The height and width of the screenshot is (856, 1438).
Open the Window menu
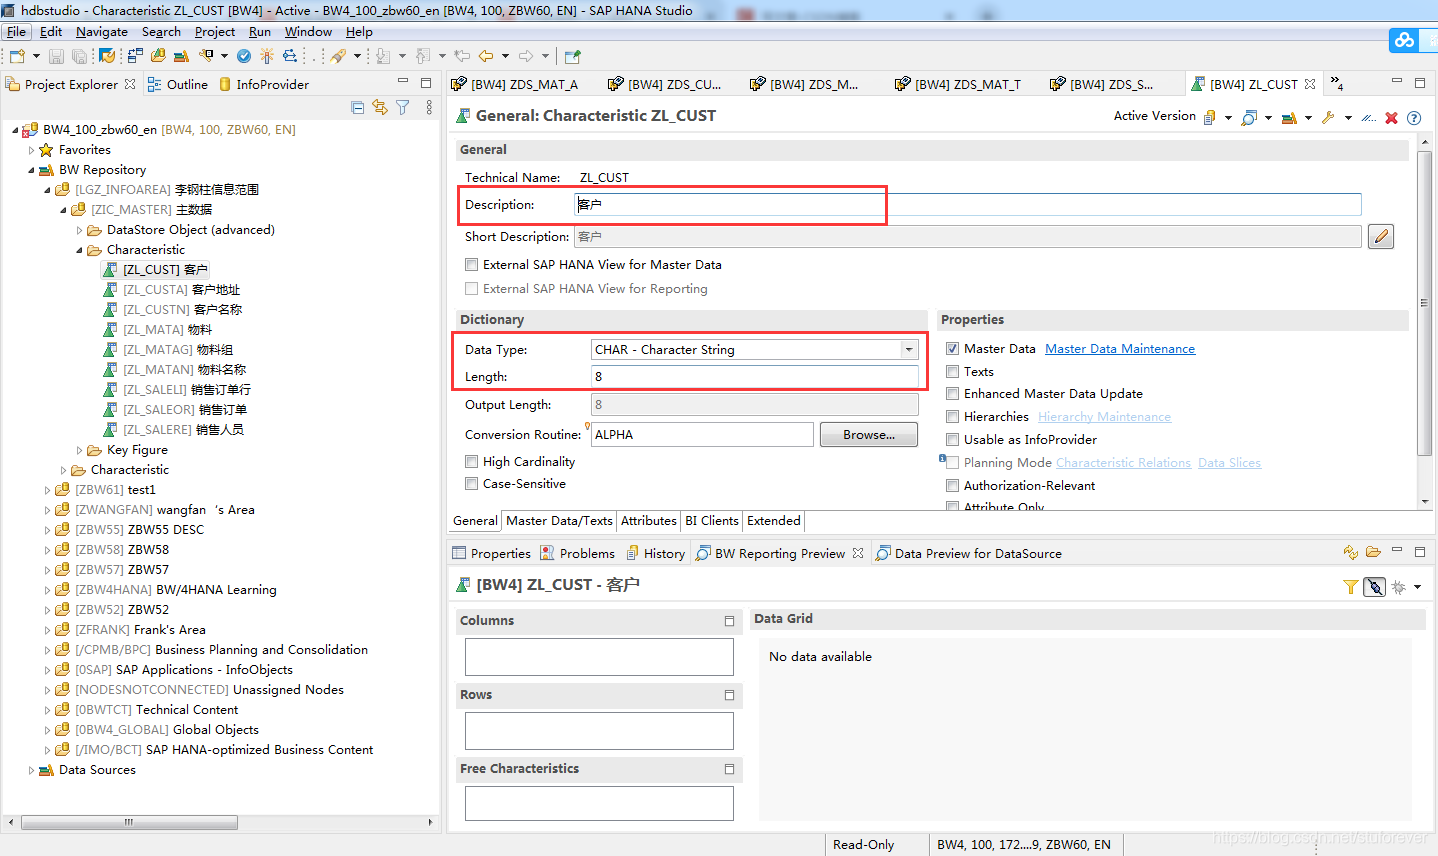tap(308, 32)
